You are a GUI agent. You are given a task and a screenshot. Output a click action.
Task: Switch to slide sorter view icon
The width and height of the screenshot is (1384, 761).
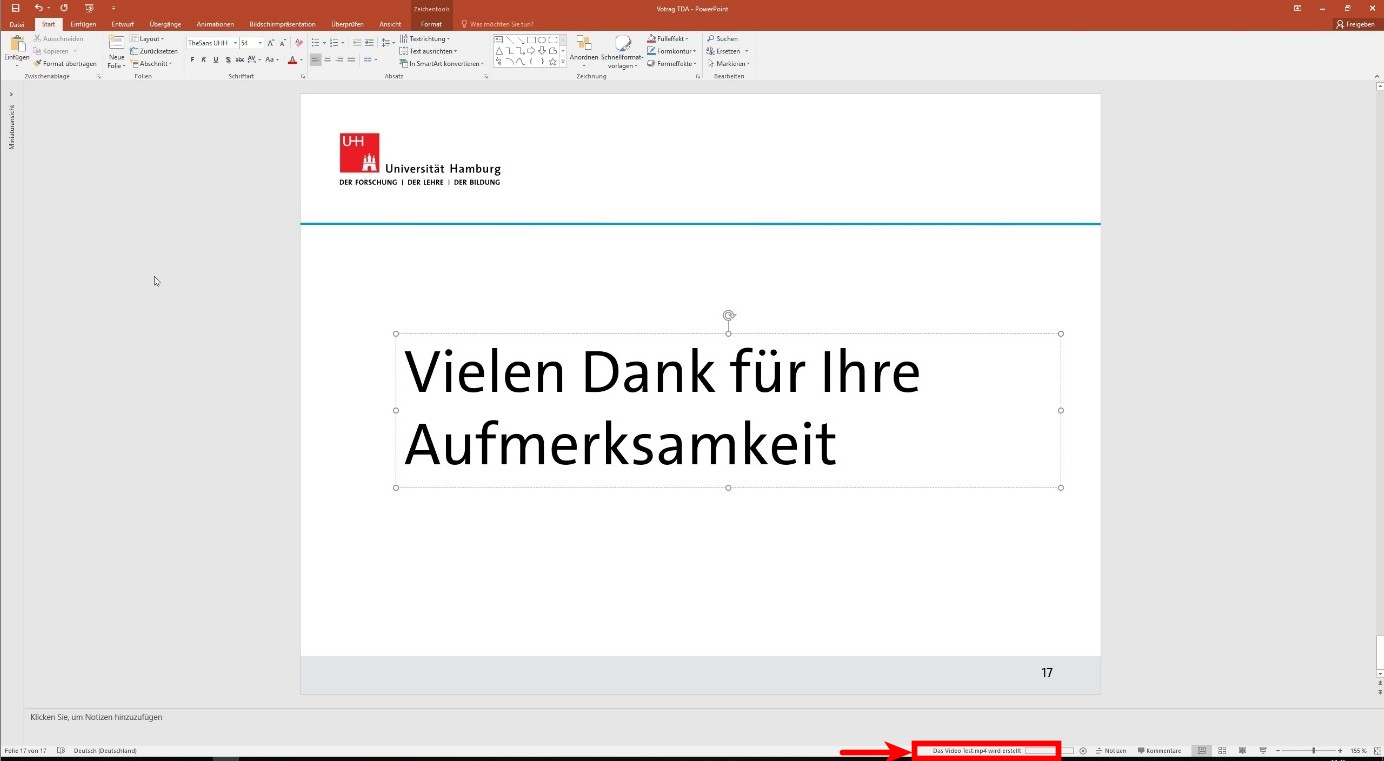pos(1222,751)
